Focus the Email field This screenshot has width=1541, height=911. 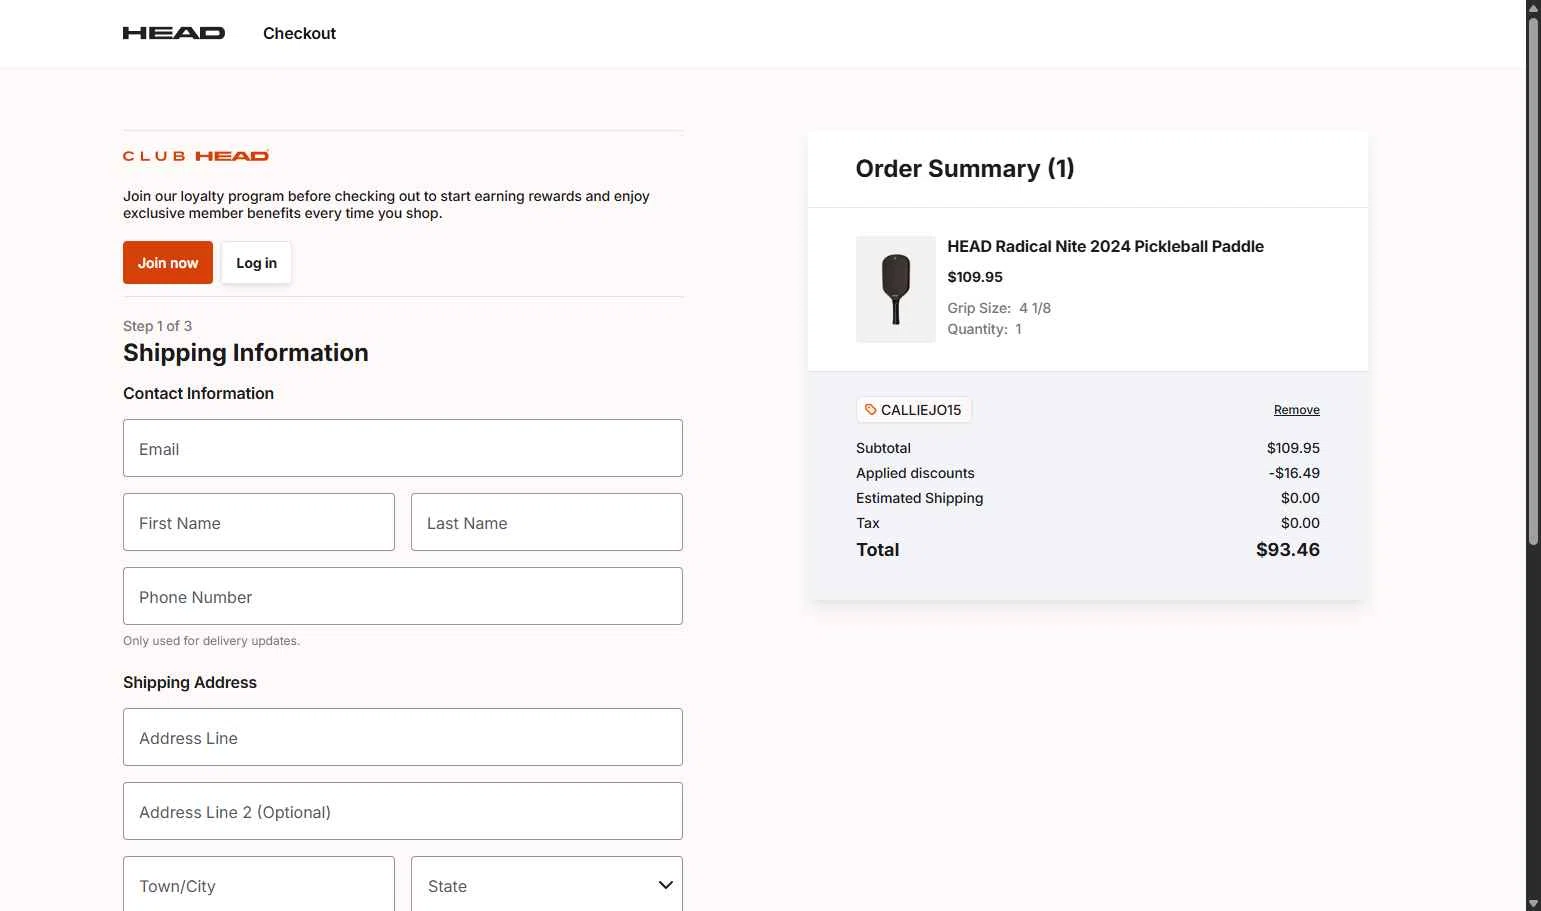click(403, 448)
